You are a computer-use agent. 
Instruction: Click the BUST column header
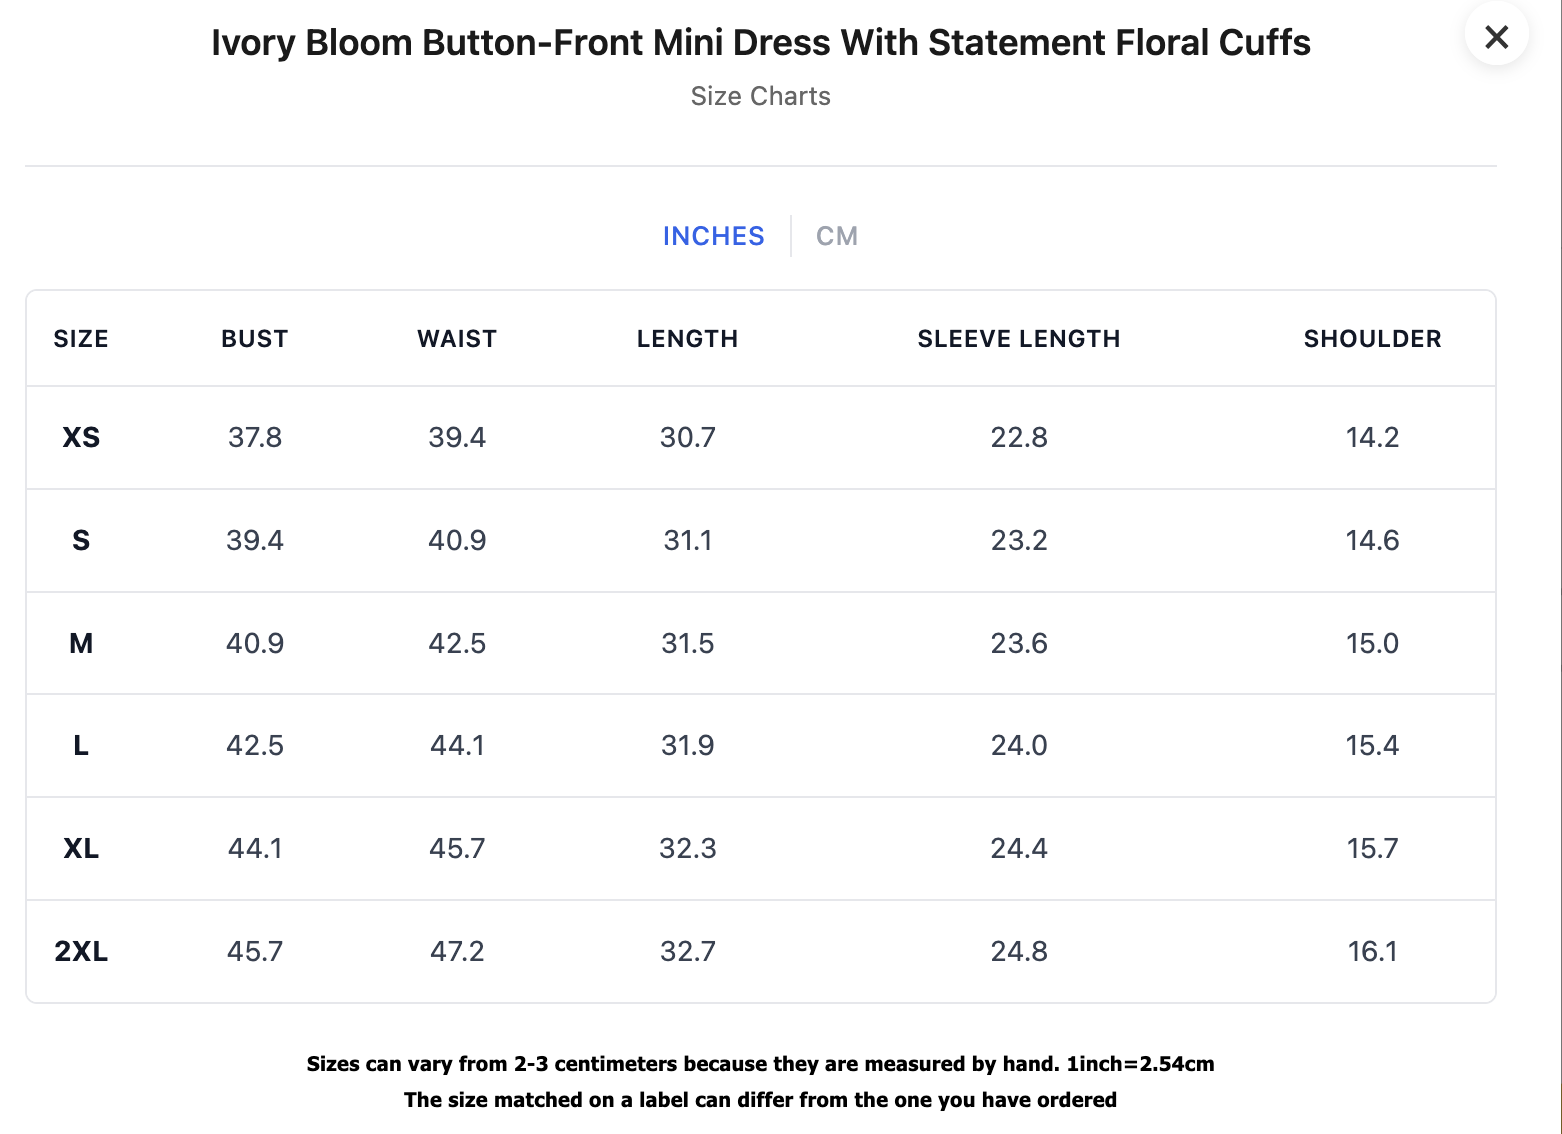pos(255,339)
